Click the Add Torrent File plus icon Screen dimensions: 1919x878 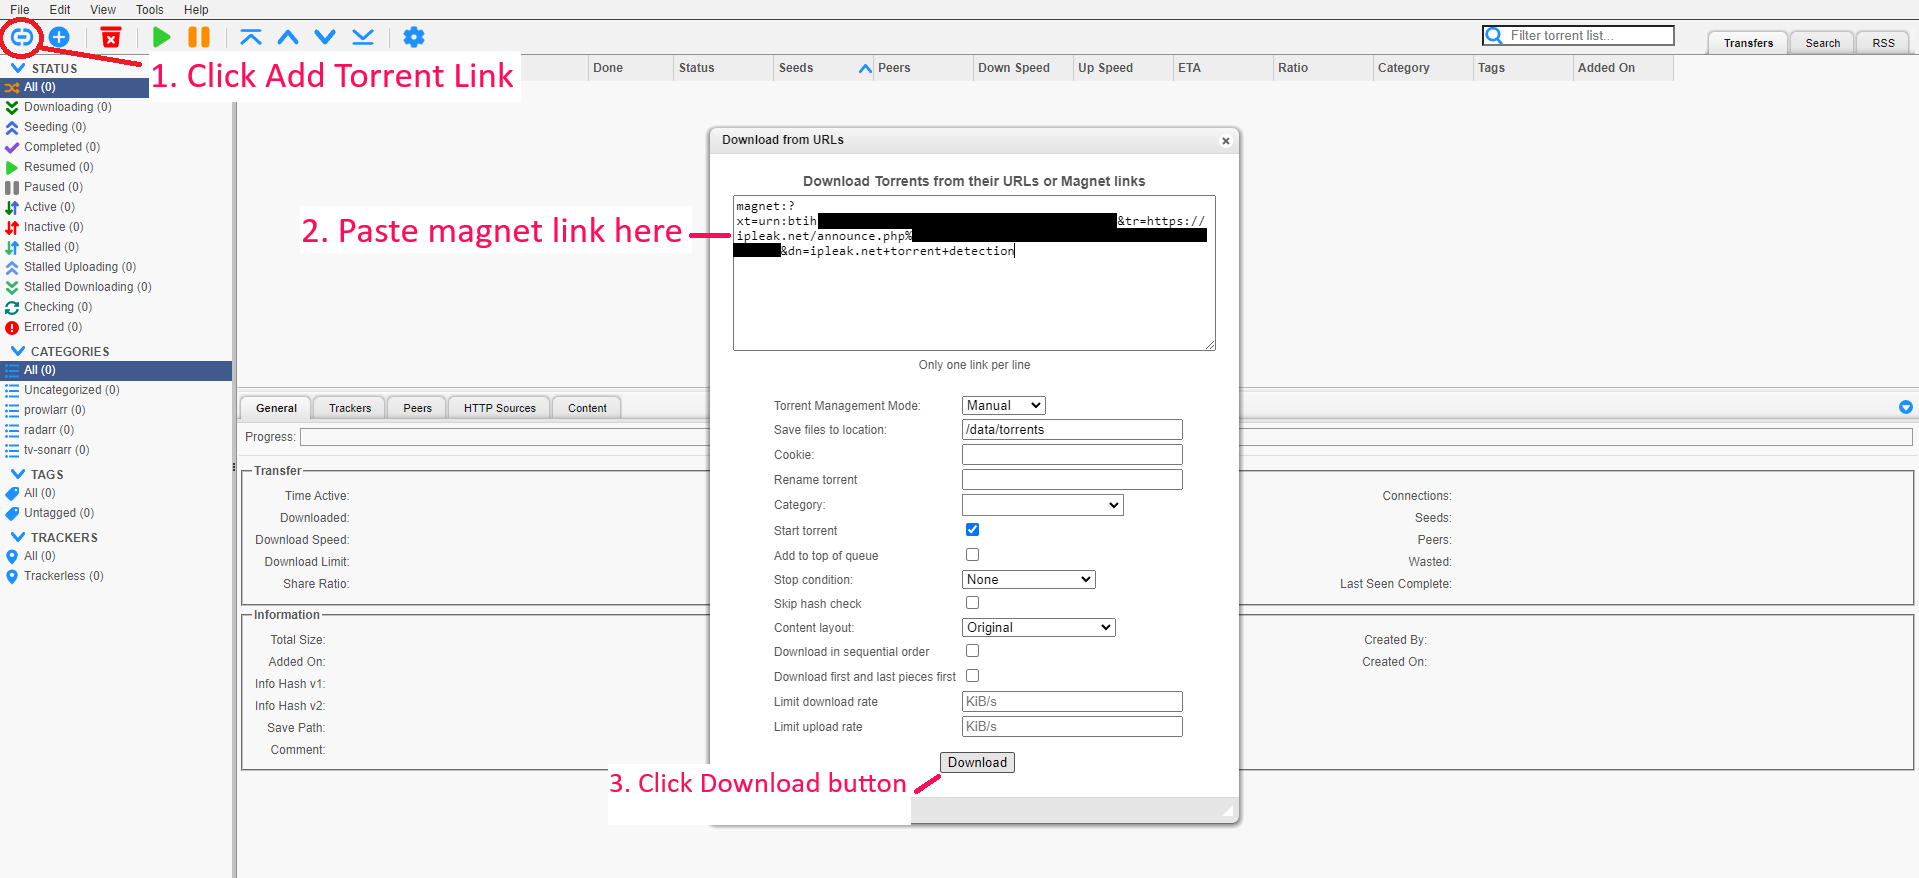click(x=59, y=37)
